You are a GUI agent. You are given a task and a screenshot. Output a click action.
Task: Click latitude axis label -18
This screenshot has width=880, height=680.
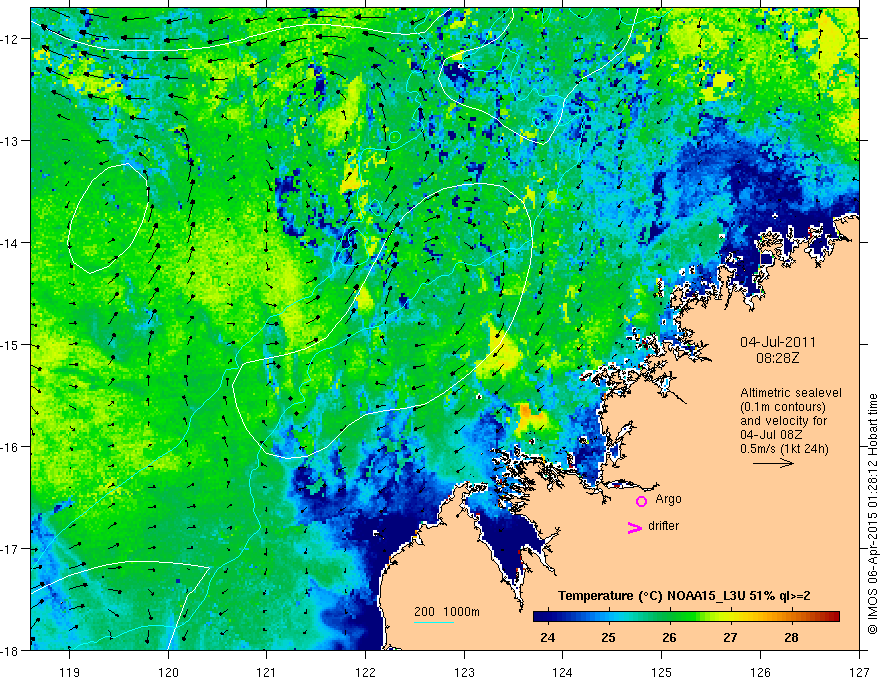pyautogui.click(x=11, y=651)
